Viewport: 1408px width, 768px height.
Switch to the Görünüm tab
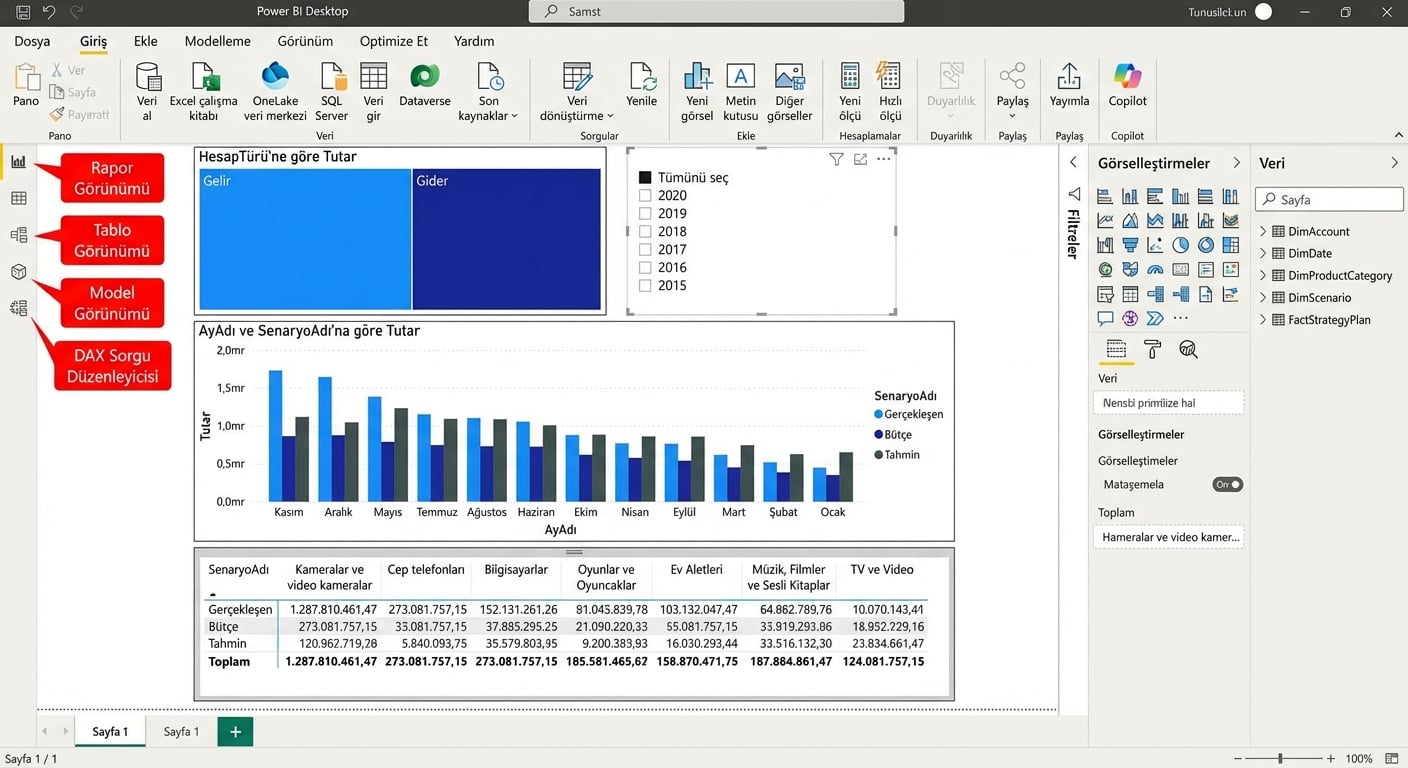pos(304,41)
